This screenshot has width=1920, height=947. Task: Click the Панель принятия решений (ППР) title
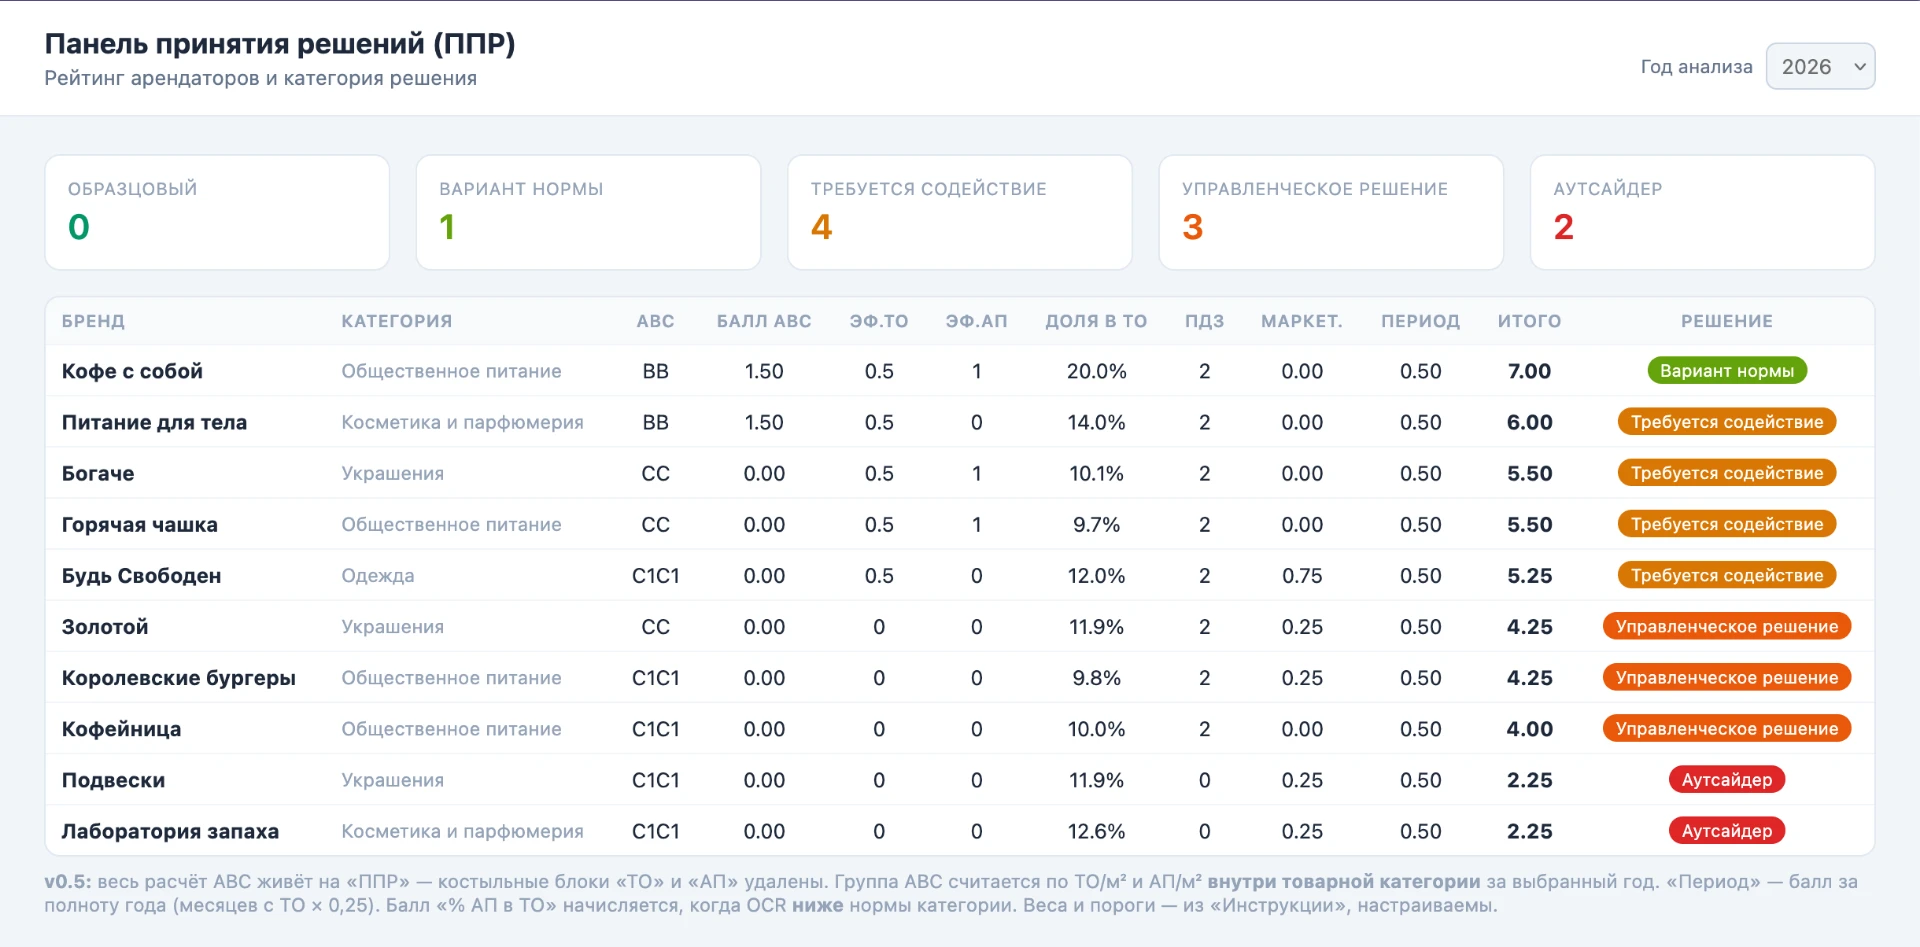(280, 44)
